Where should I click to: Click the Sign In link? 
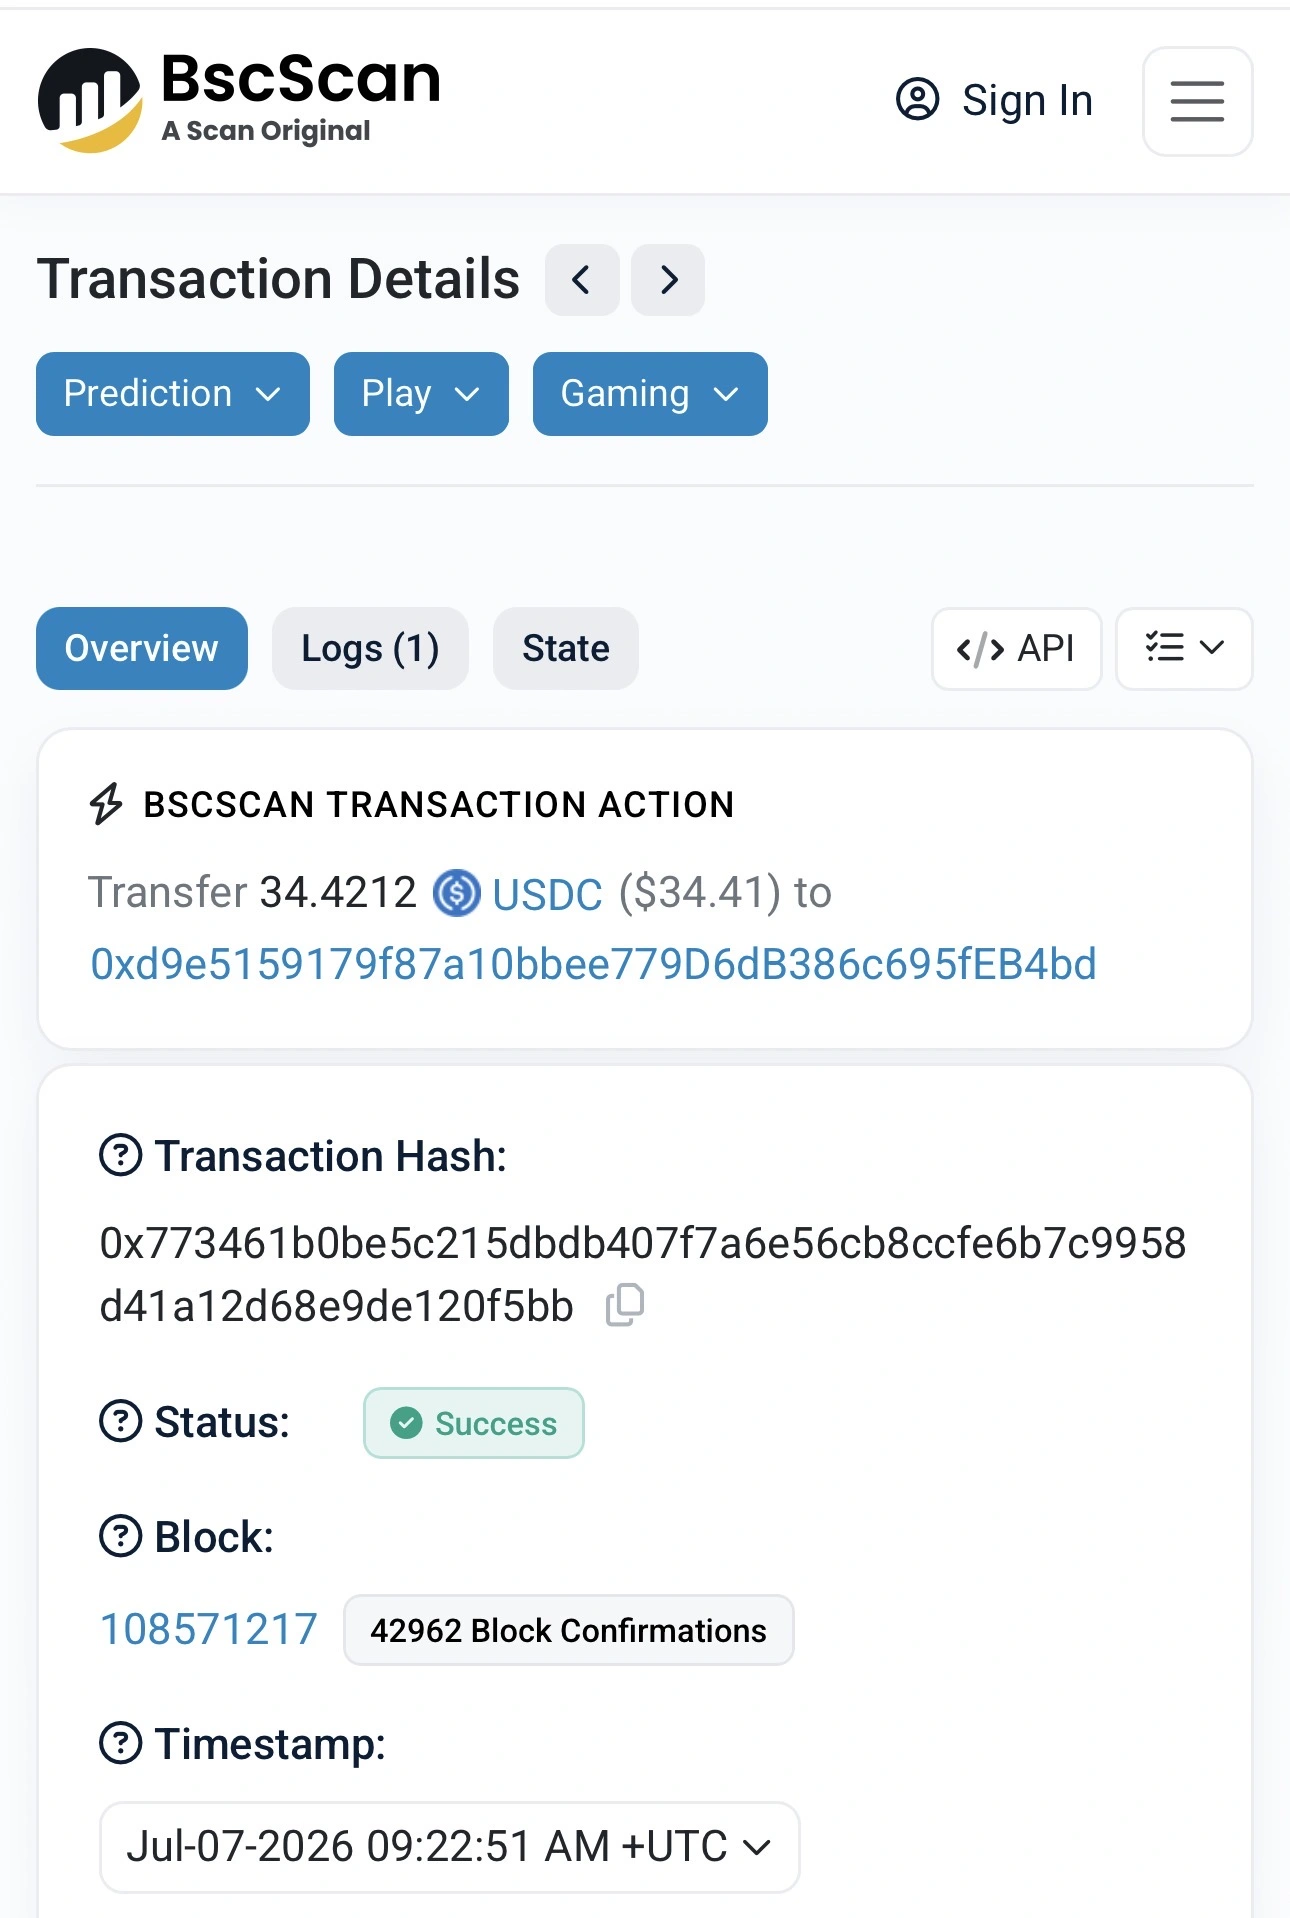click(994, 100)
